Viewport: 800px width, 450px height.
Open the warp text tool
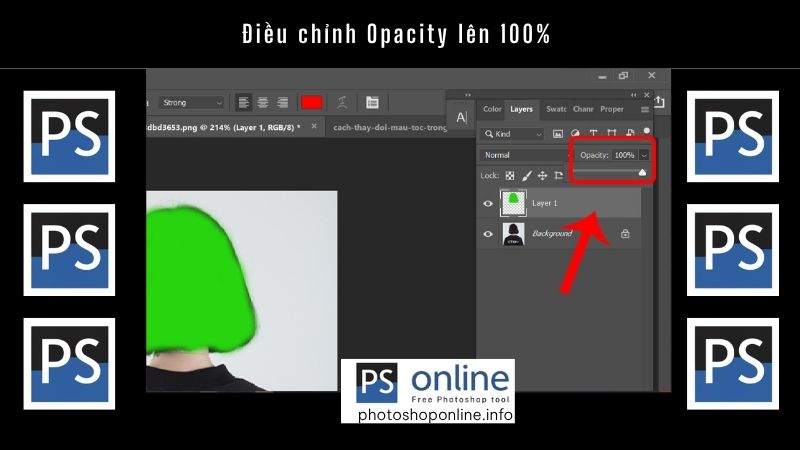coord(342,103)
